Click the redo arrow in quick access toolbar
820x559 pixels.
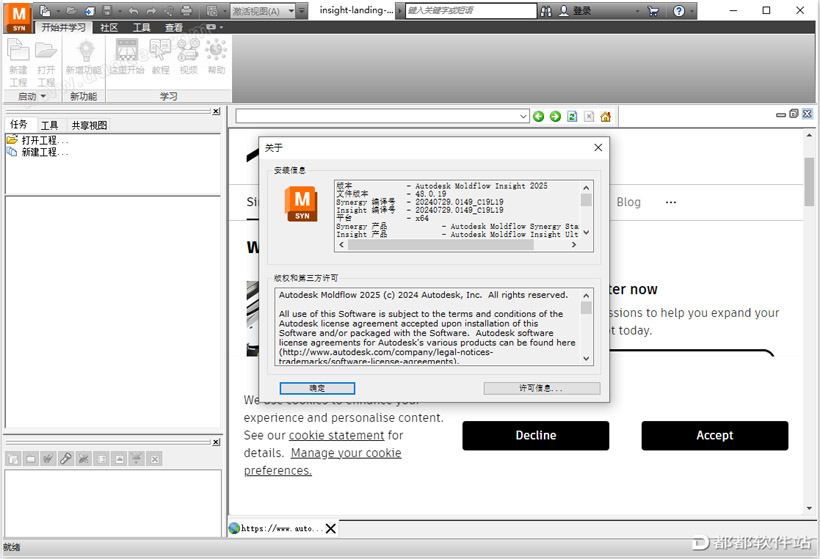tap(151, 11)
